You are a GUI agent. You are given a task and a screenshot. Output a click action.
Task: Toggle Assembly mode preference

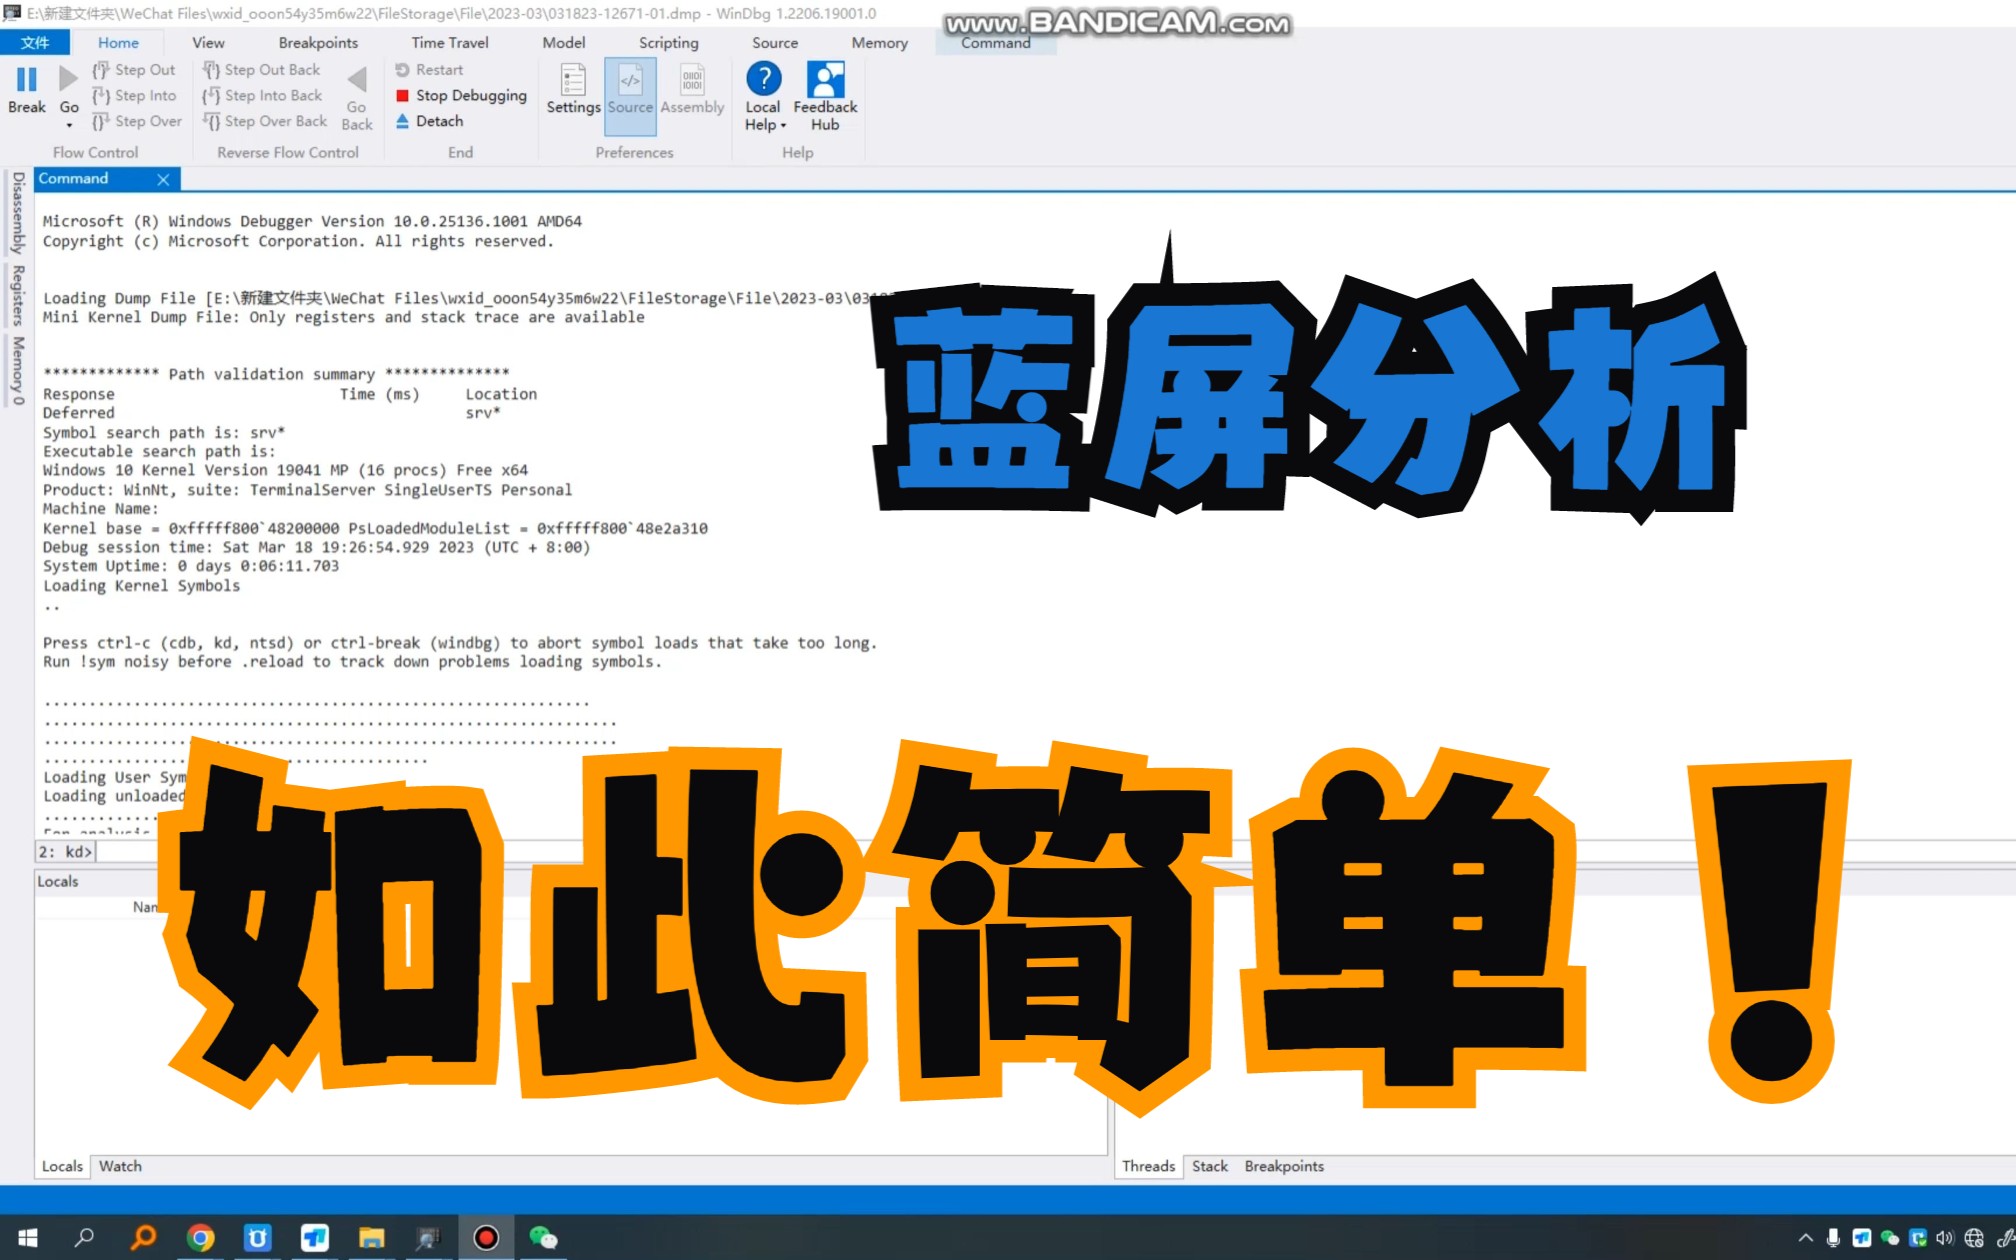pos(692,90)
